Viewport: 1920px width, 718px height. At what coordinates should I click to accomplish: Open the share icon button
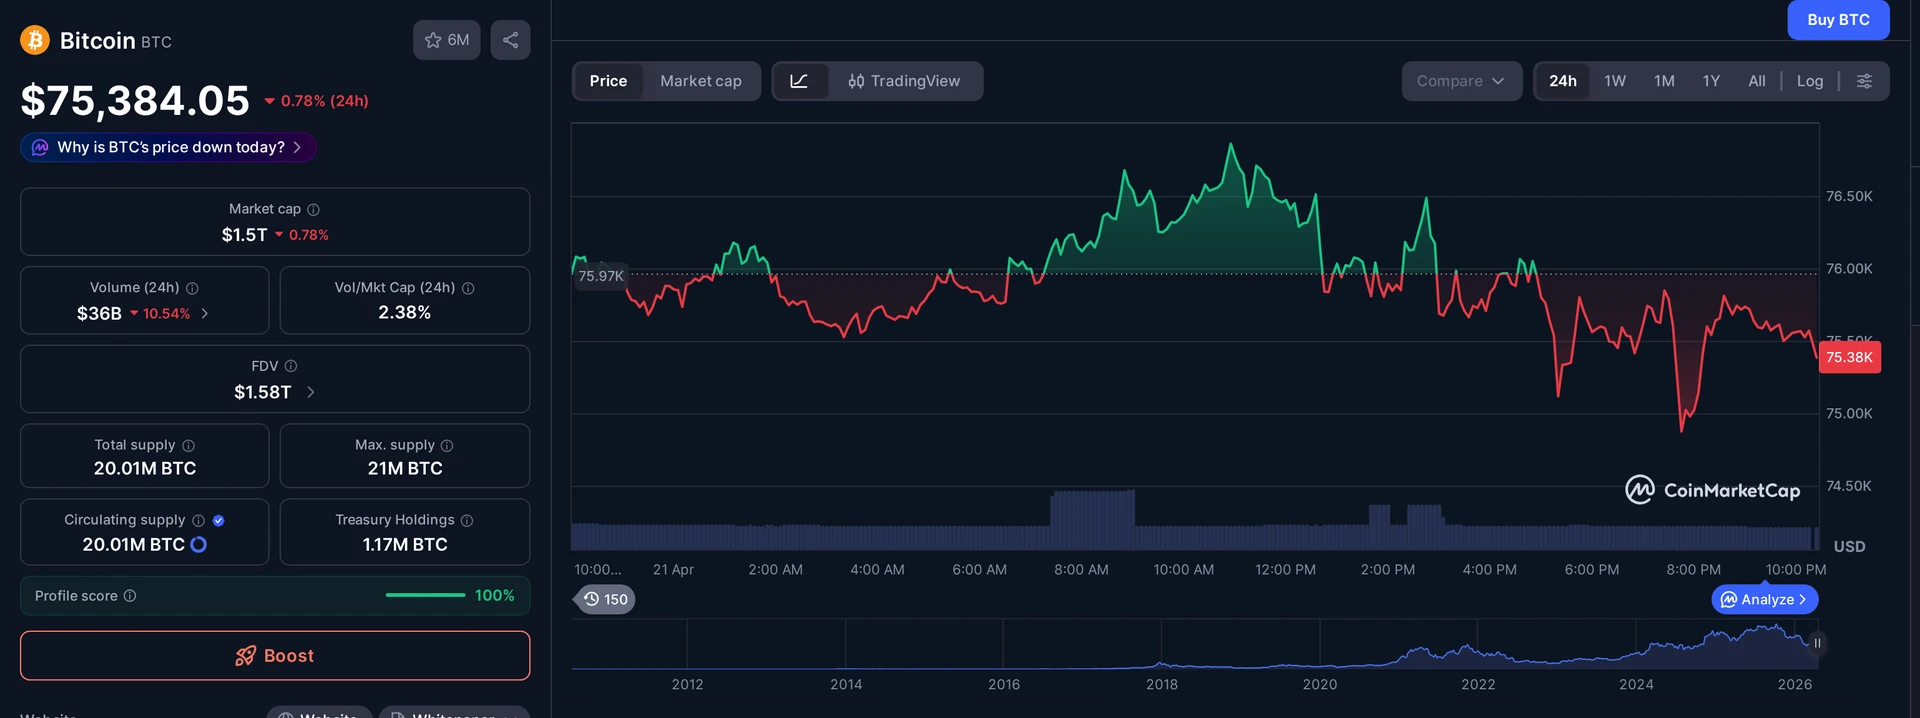(x=510, y=40)
